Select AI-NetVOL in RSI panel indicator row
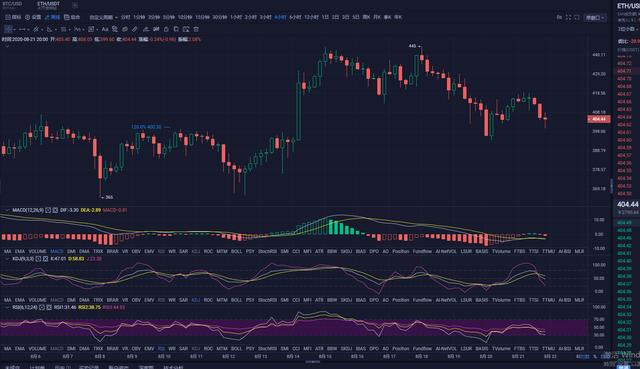Image resolution: width=640 pixels, height=369 pixels. (x=446, y=349)
